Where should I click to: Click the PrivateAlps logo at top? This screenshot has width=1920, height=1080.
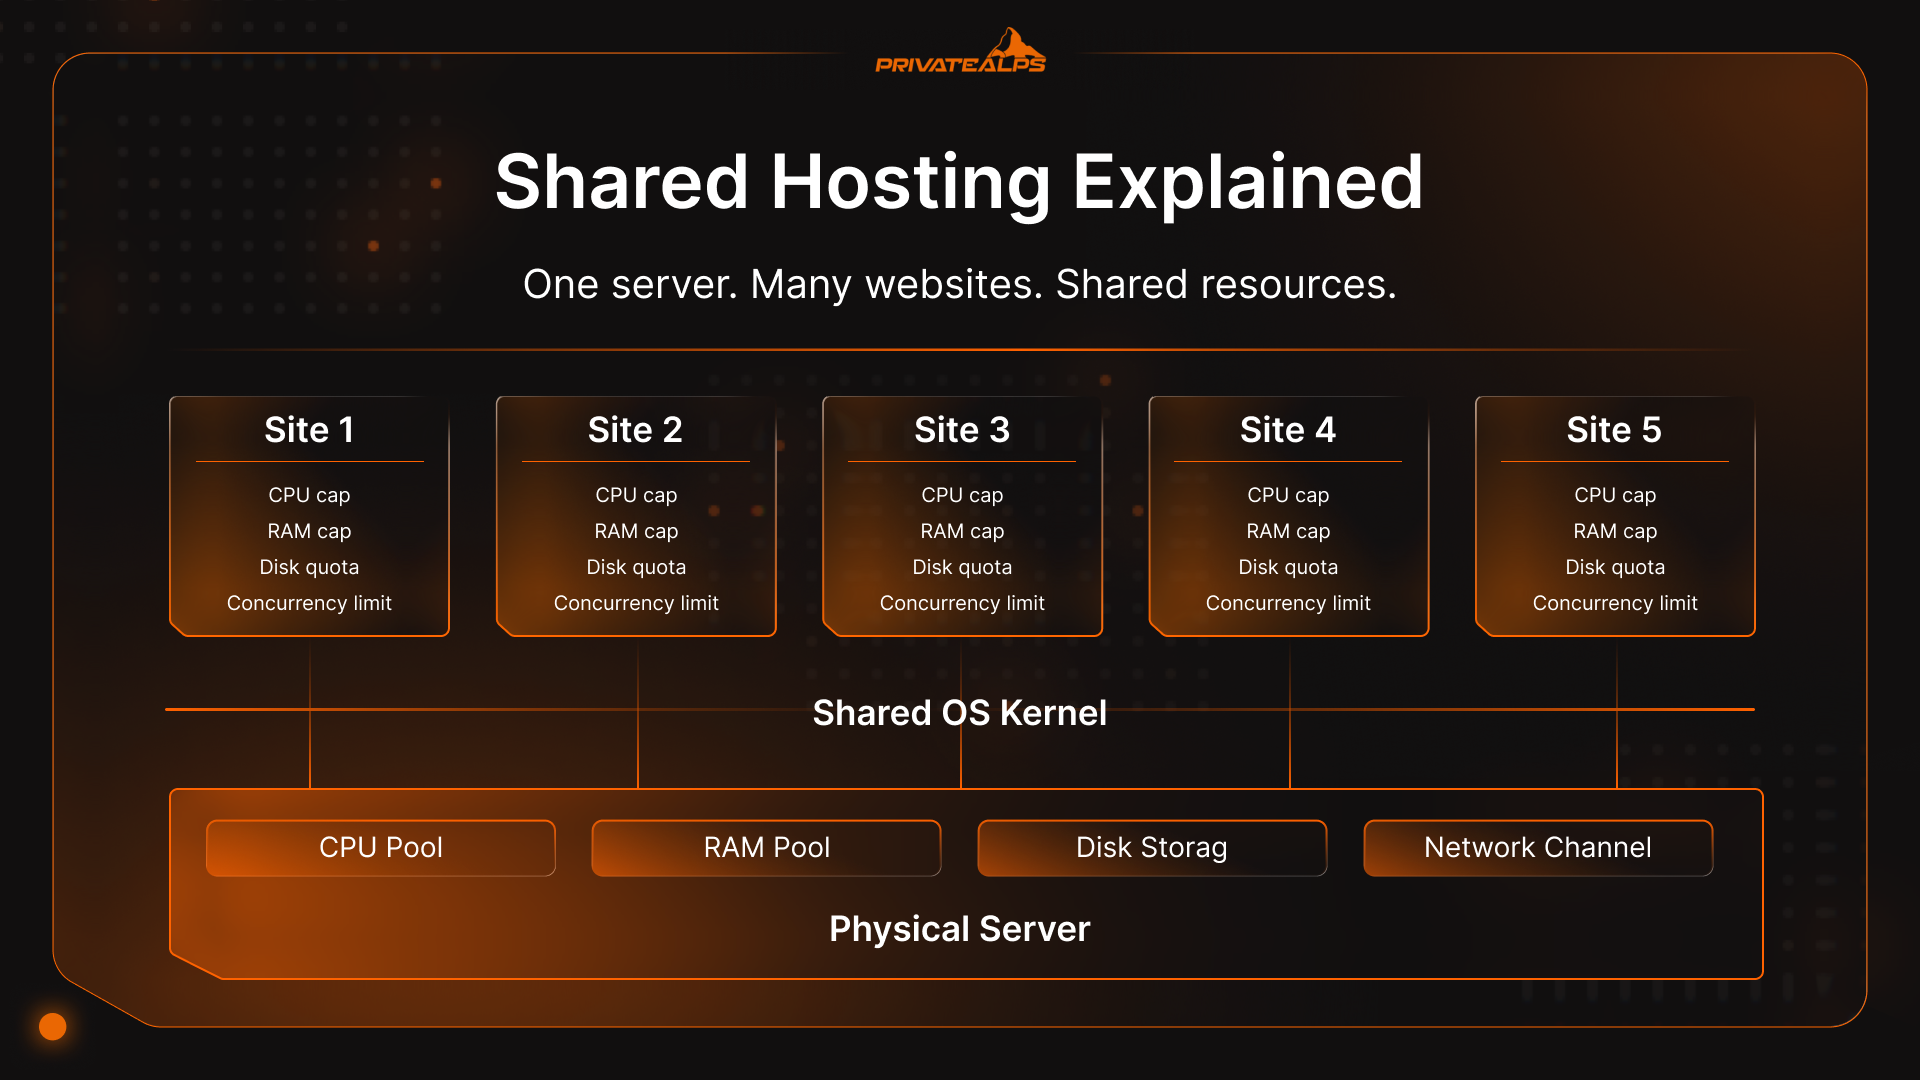pyautogui.click(x=960, y=52)
